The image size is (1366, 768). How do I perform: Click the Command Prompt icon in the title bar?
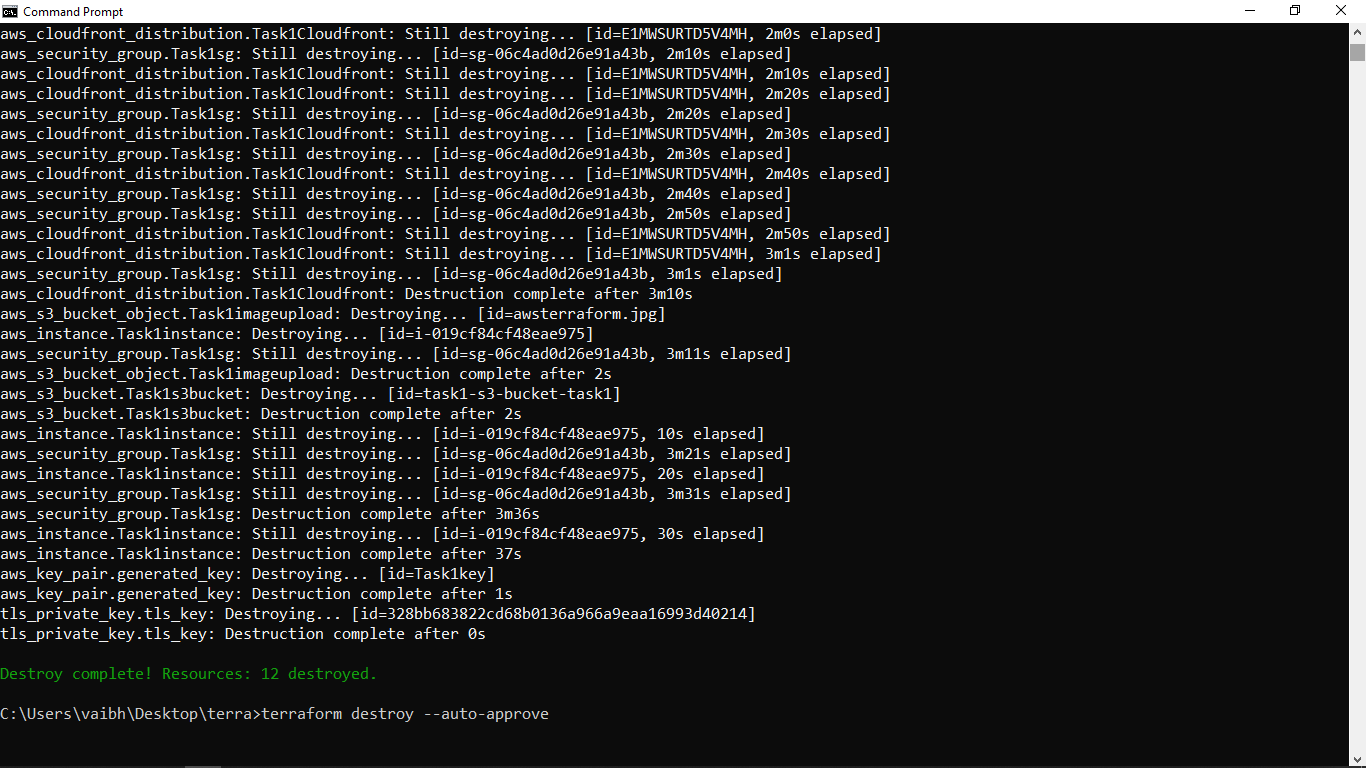(10, 11)
